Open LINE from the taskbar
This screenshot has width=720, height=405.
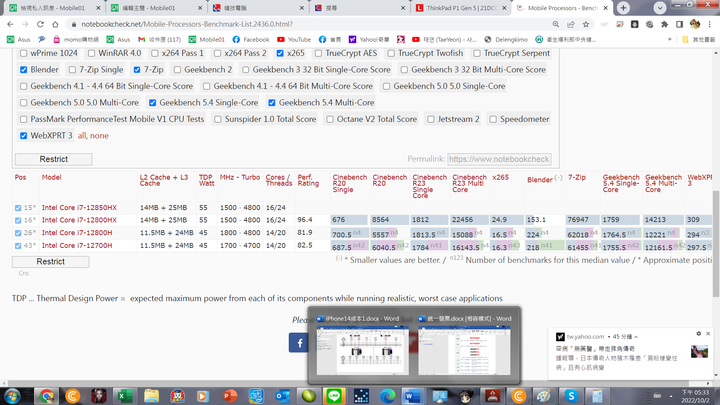point(334,396)
